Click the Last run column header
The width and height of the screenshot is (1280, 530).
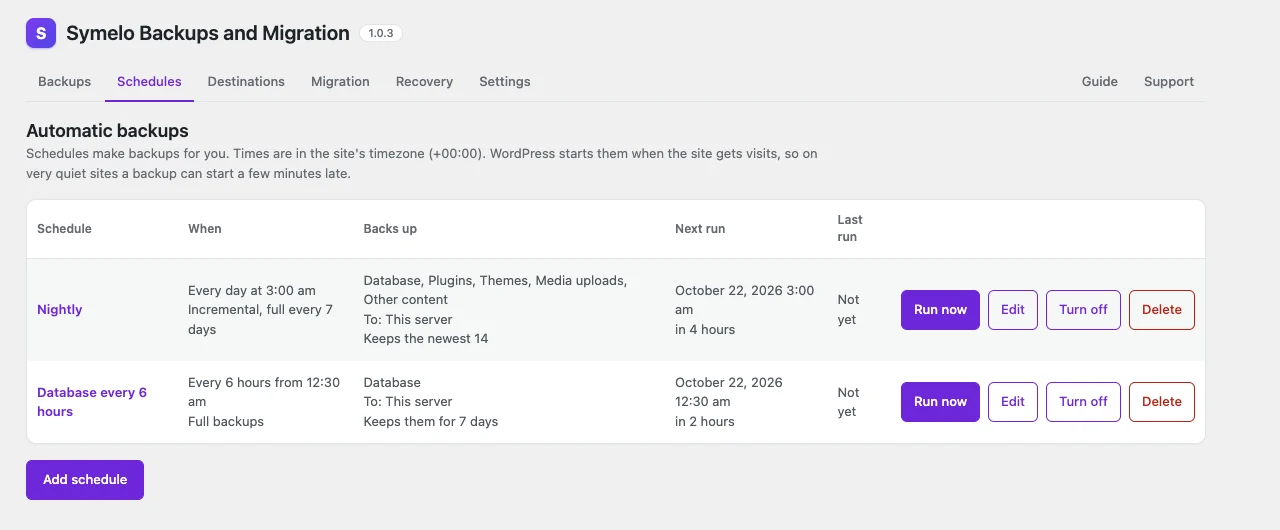coord(850,229)
